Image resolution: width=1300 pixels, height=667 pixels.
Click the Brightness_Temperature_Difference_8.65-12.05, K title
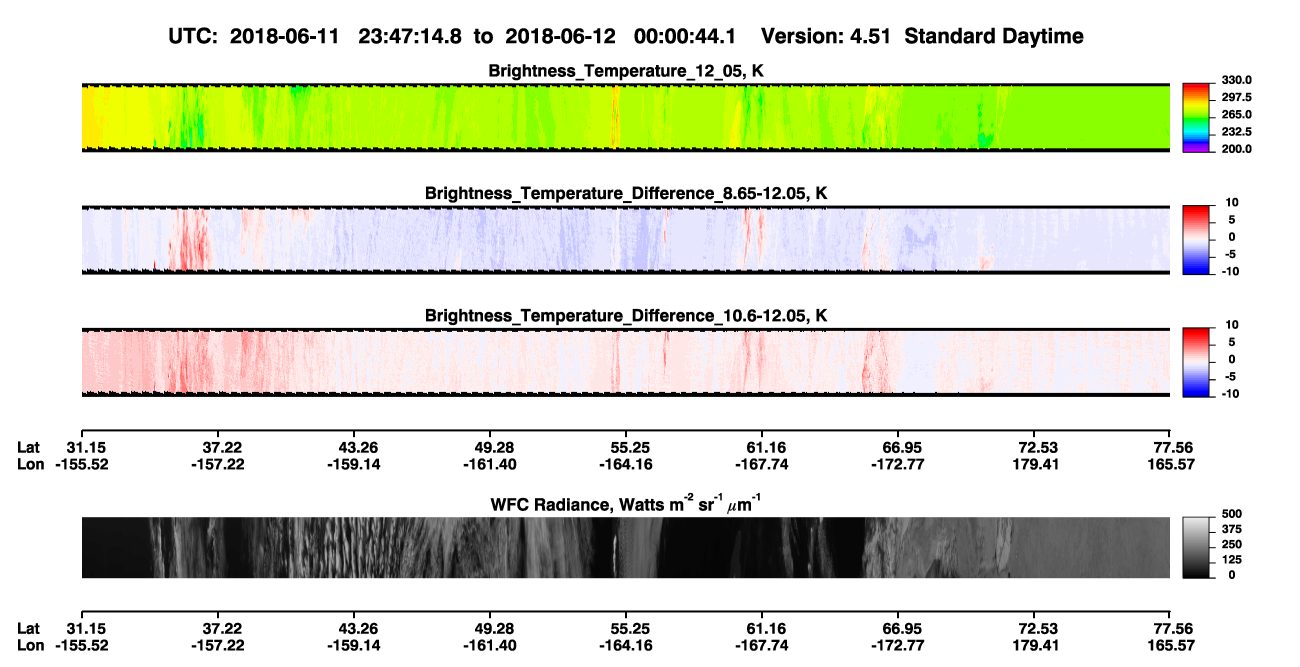(626, 193)
